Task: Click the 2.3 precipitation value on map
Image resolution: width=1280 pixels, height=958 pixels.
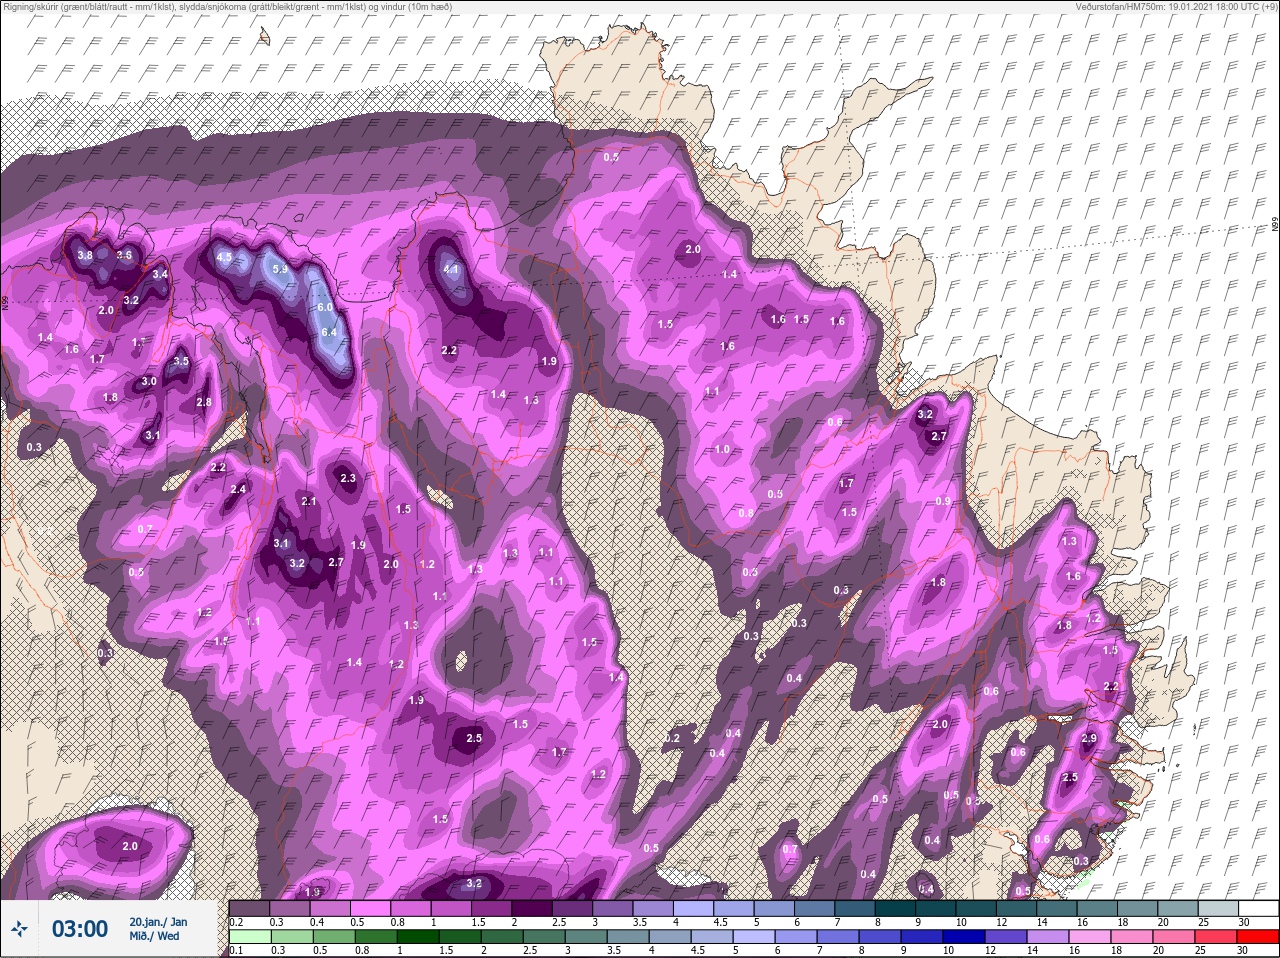Action: (348, 478)
